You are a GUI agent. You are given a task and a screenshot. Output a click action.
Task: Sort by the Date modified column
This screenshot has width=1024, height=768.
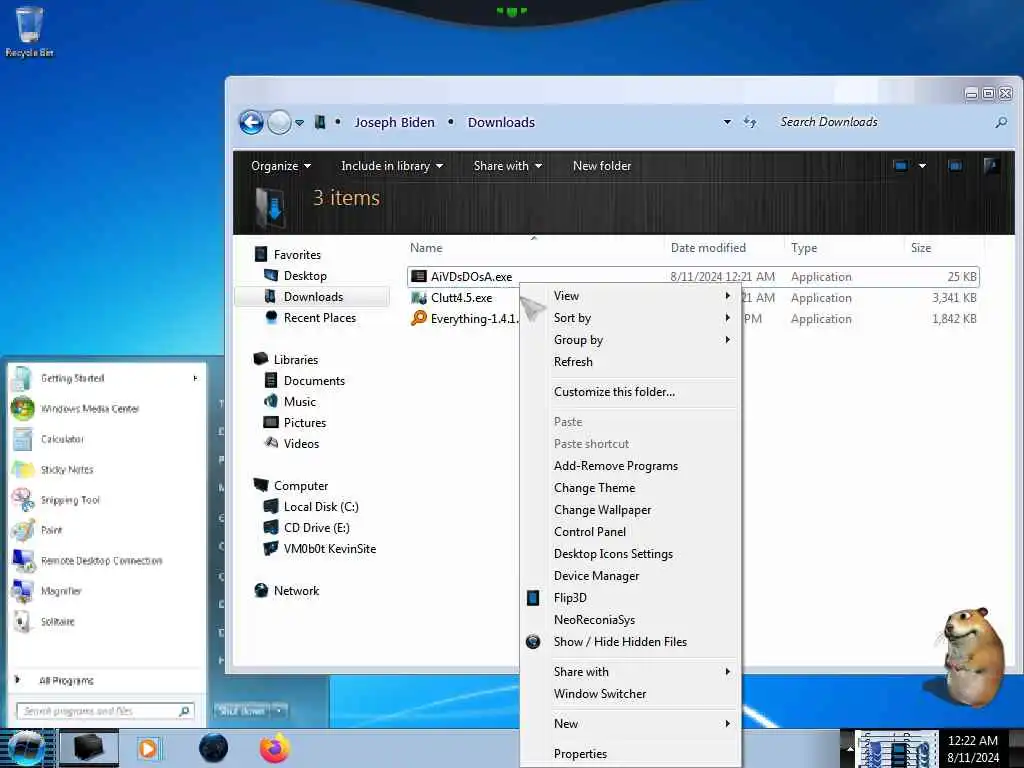708,248
